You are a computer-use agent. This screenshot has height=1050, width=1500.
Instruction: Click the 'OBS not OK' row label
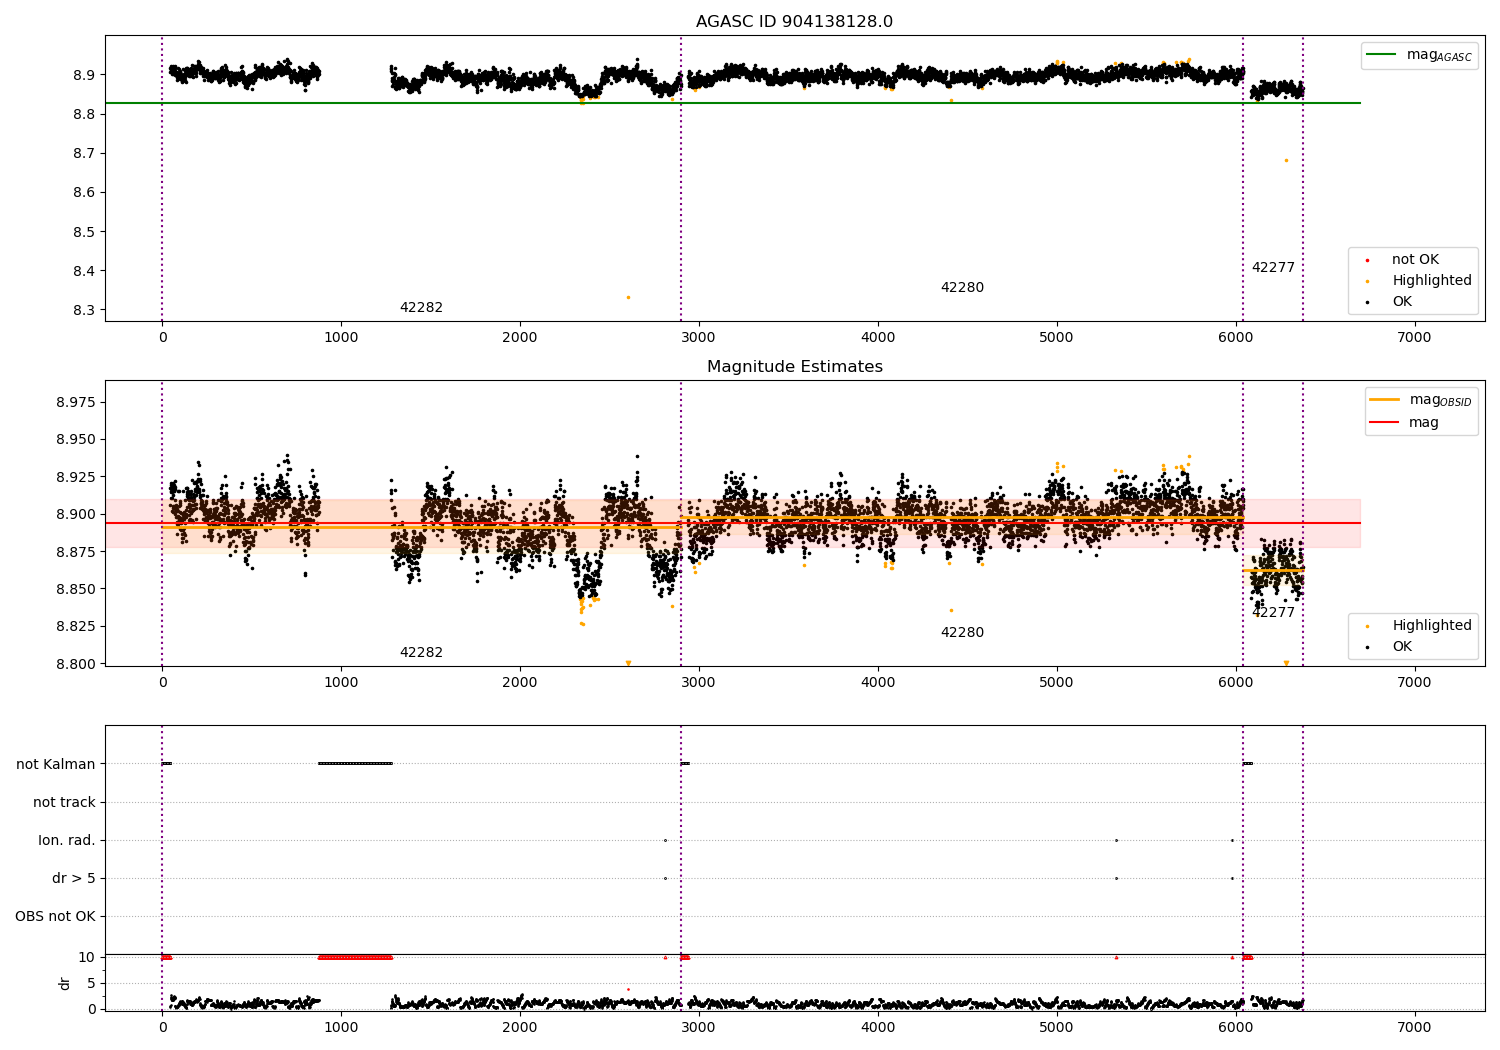(55, 916)
